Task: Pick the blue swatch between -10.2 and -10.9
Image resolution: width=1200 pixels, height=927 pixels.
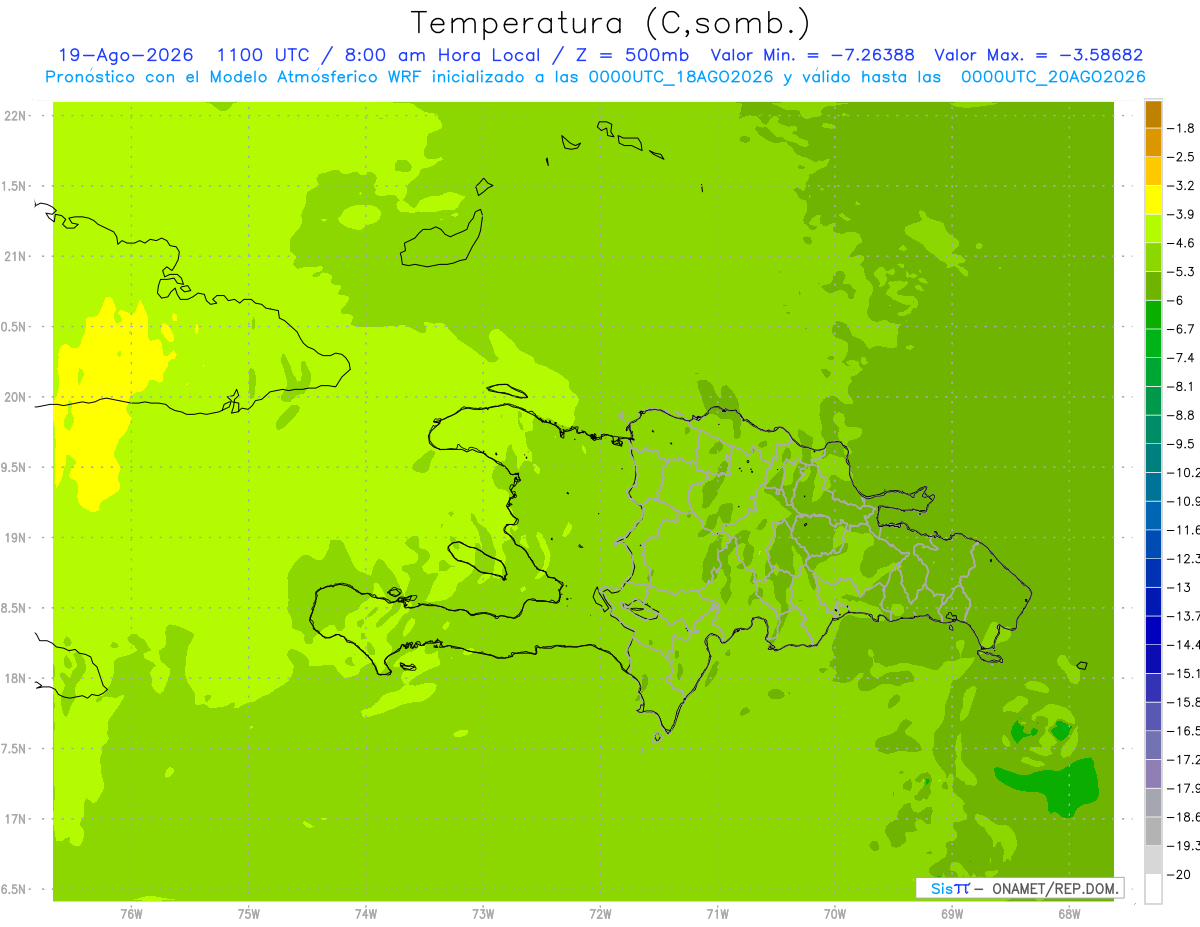Action: click(x=1153, y=487)
